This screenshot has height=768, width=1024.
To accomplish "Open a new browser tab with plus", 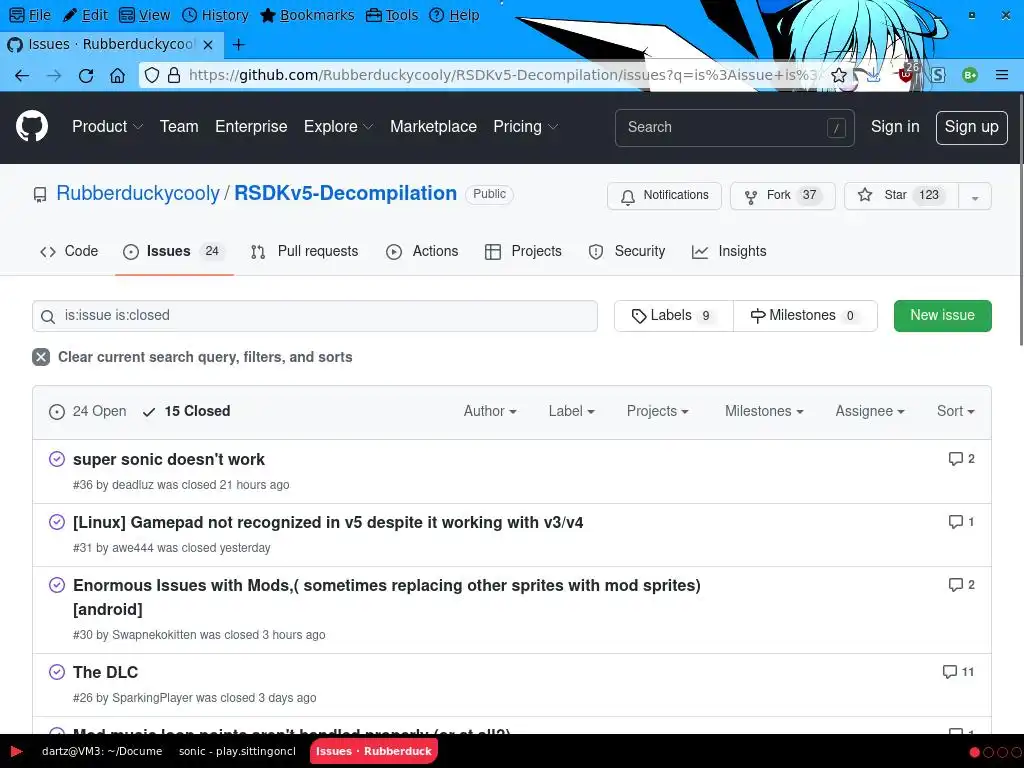I will [238, 44].
